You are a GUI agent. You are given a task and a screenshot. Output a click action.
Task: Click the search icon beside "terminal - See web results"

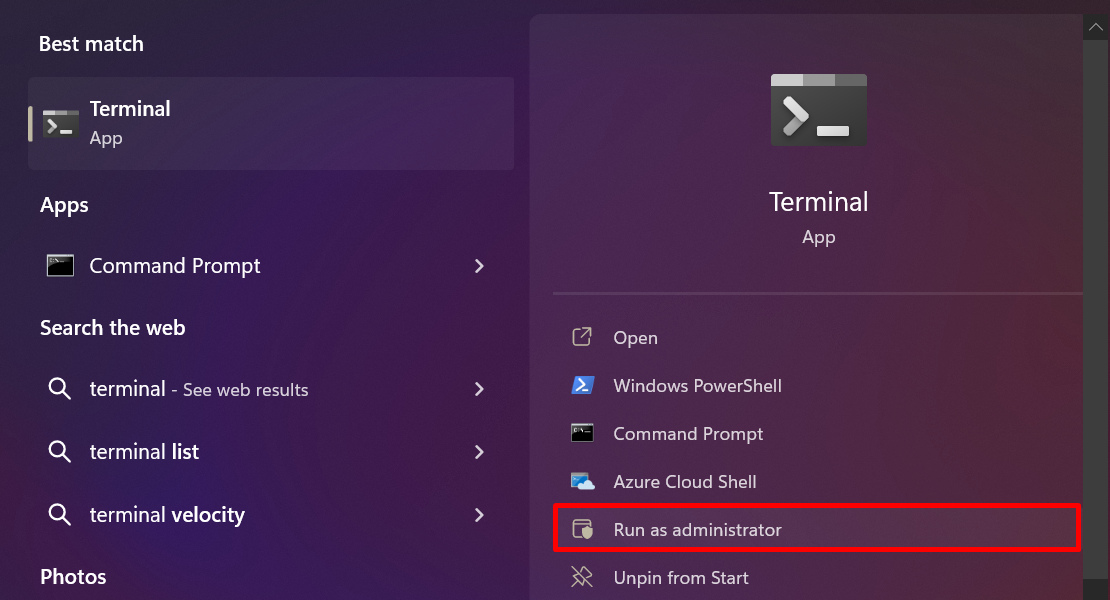(x=60, y=389)
